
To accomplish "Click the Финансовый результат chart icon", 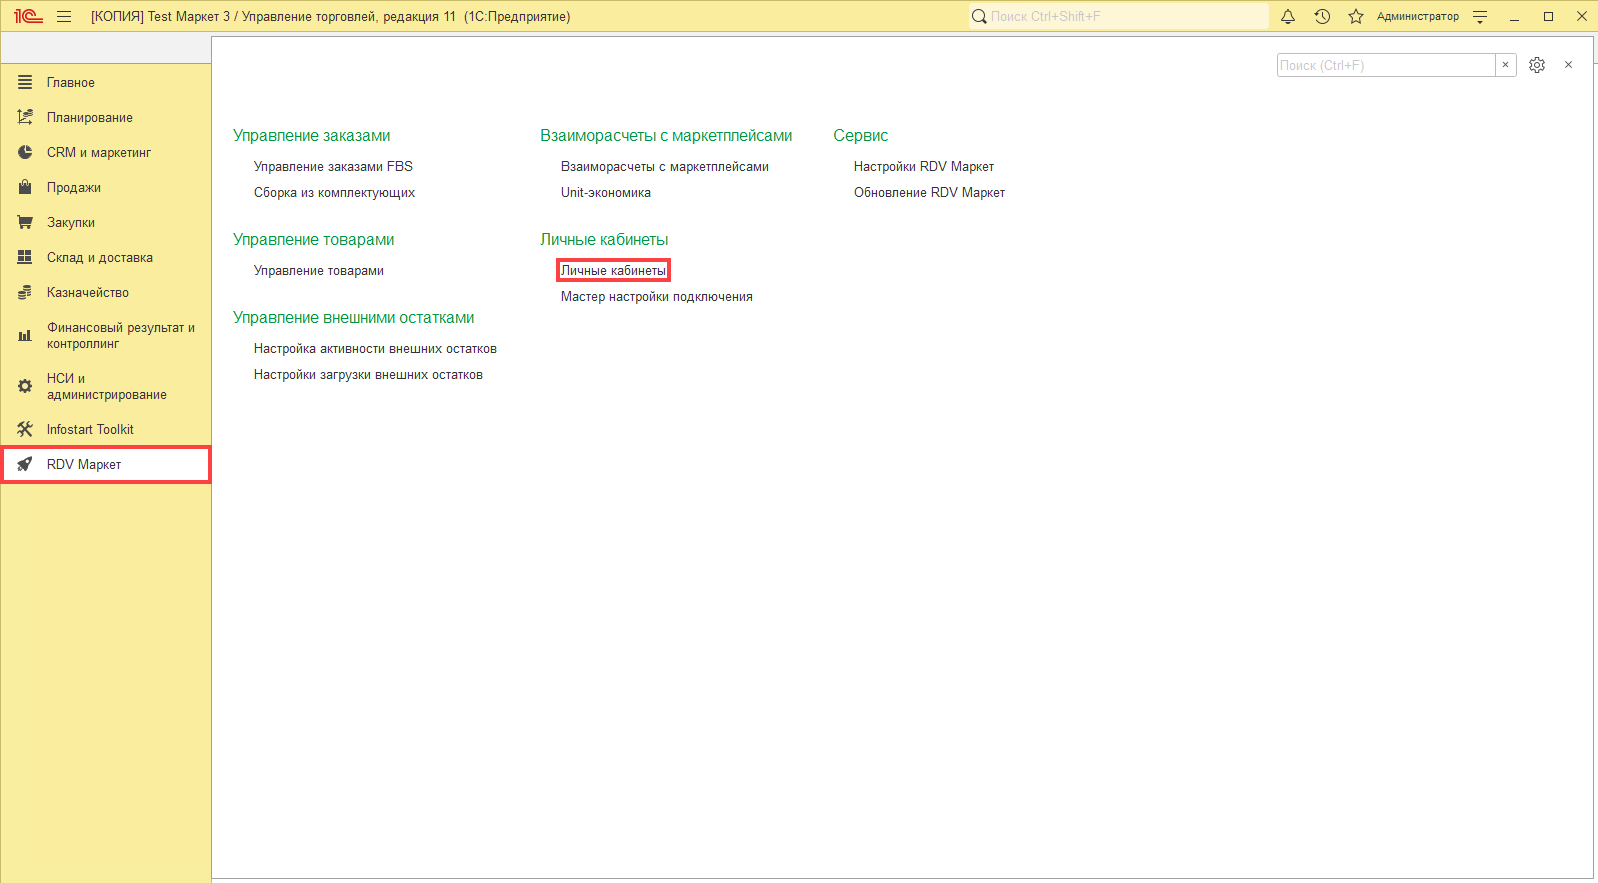I will tap(25, 335).
